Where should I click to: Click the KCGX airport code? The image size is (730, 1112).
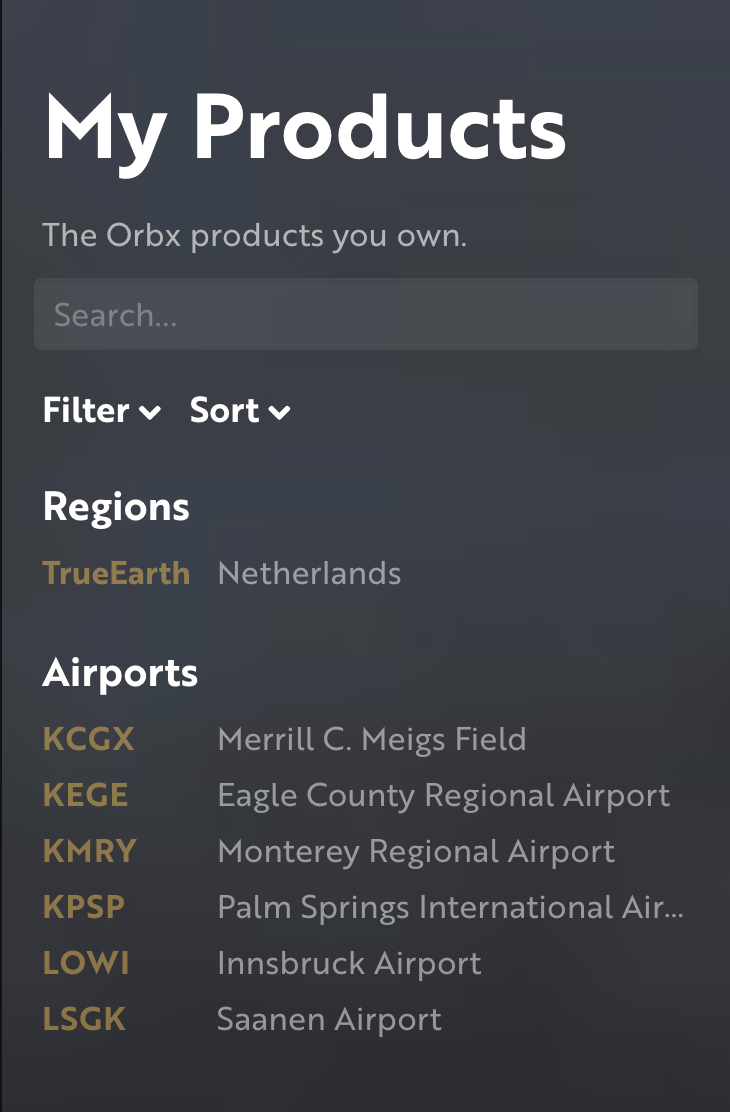pos(88,740)
